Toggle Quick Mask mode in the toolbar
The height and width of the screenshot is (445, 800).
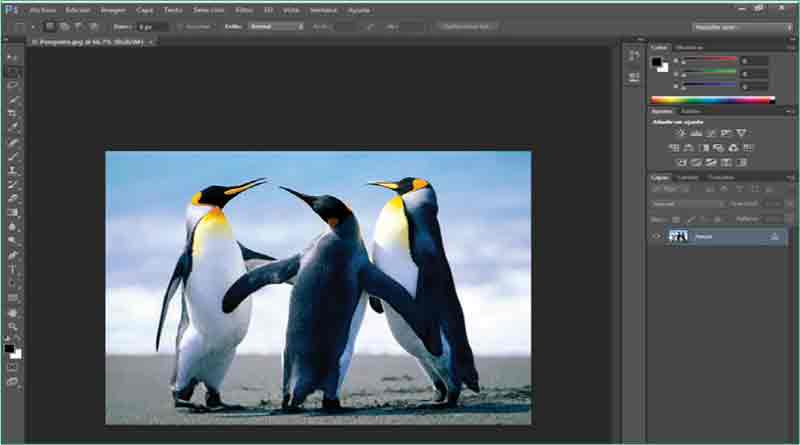click(13, 367)
